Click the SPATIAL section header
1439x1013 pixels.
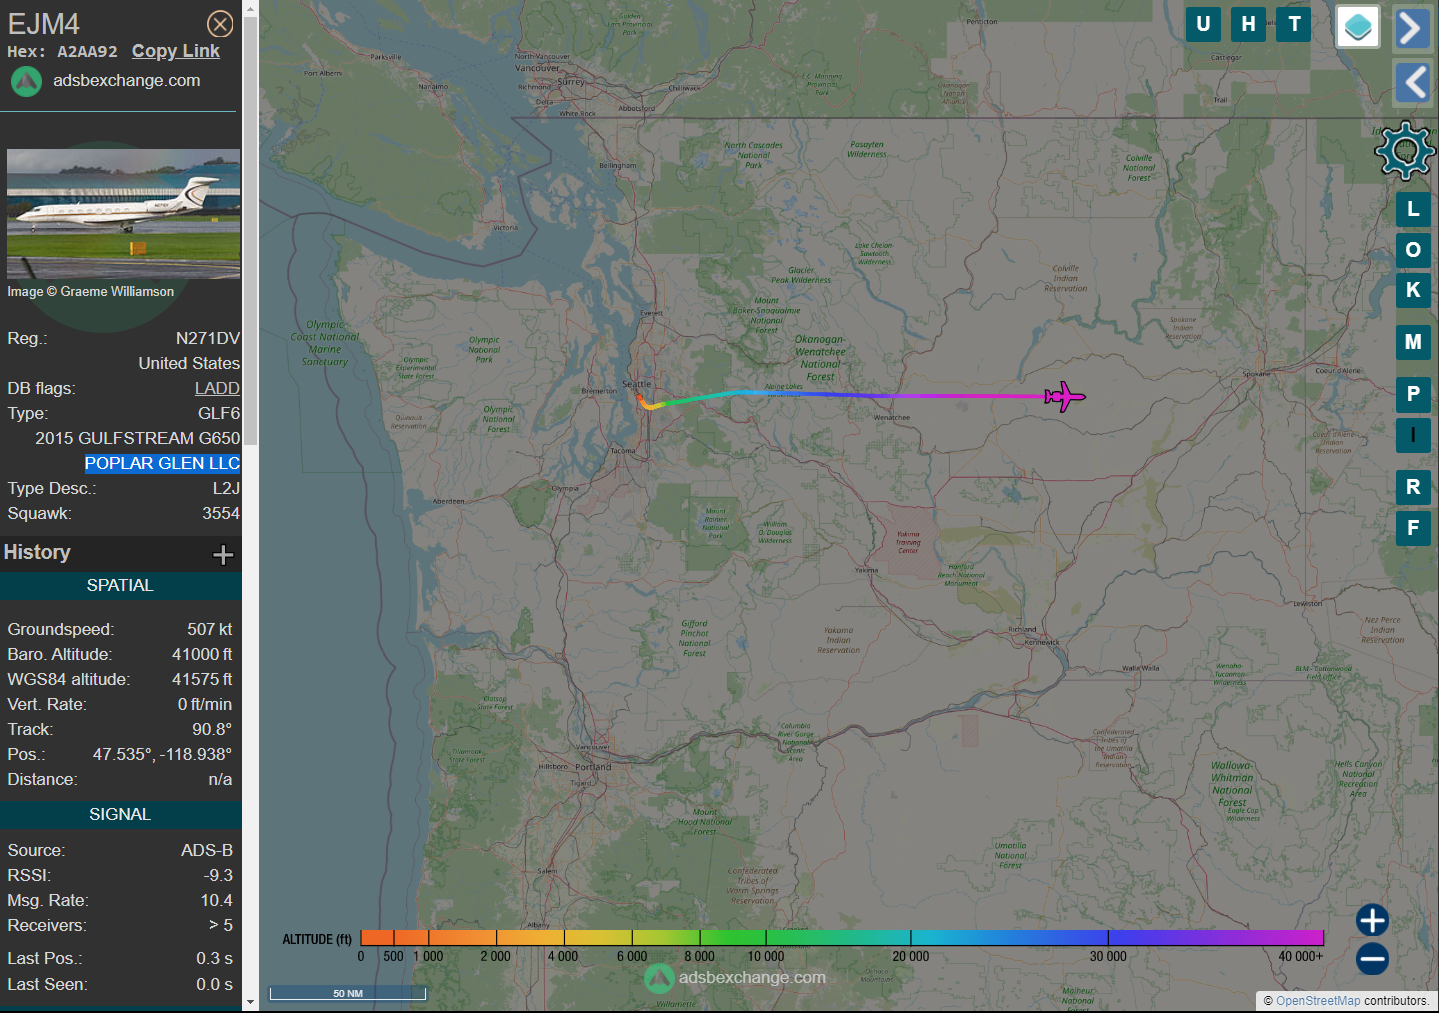[x=120, y=585]
